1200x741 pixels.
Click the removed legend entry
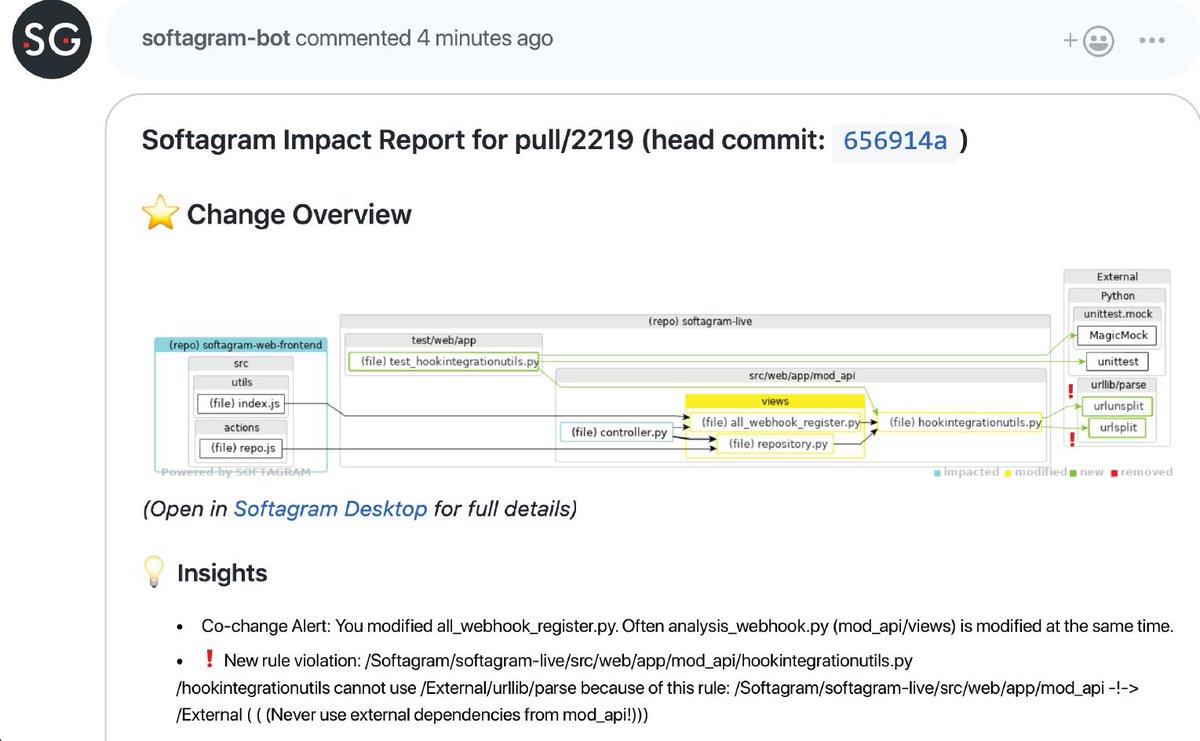[x=1142, y=472]
